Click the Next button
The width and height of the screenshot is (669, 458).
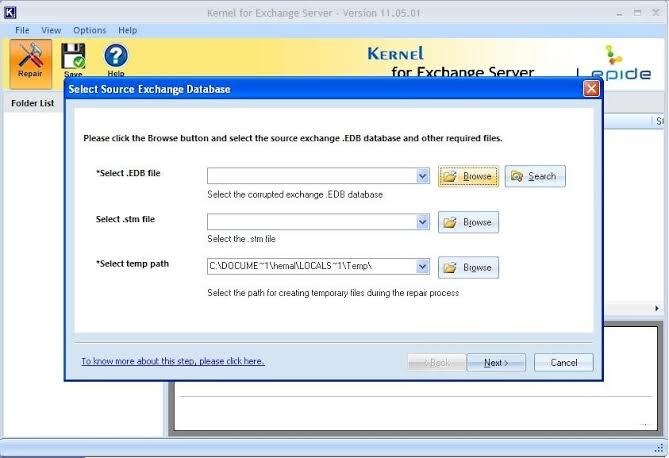pos(496,363)
